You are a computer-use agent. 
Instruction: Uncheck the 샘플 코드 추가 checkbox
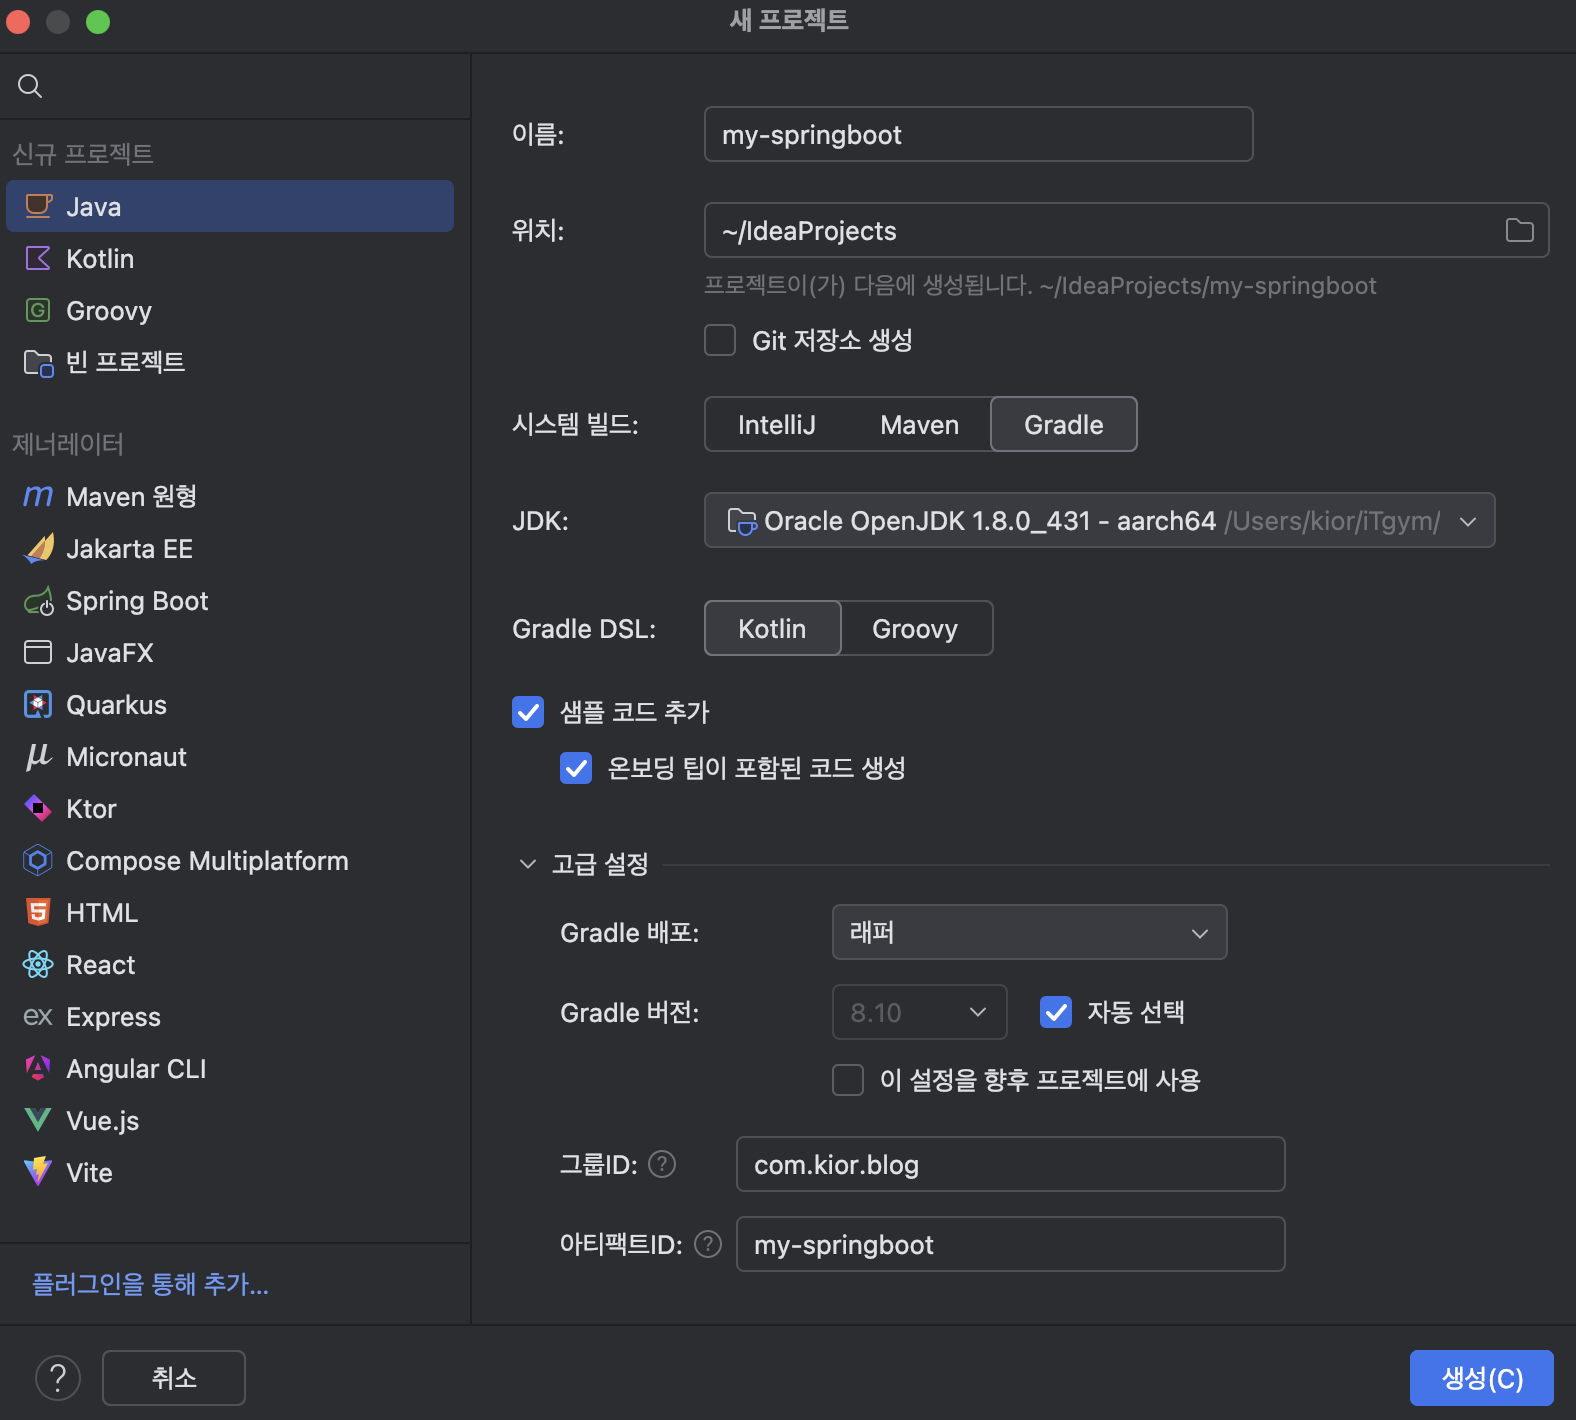pos(528,712)
